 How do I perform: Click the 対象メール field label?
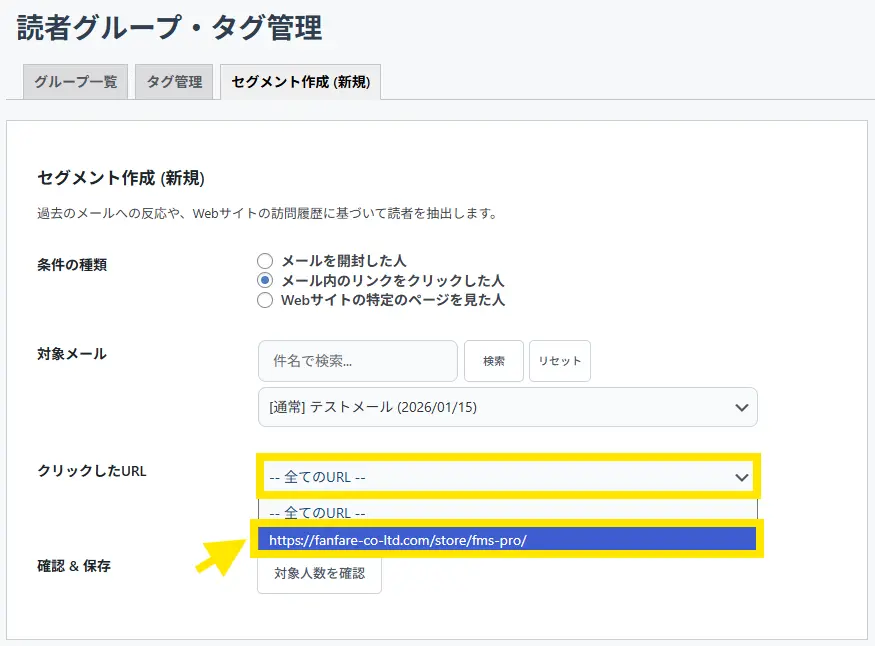[72, 354]
